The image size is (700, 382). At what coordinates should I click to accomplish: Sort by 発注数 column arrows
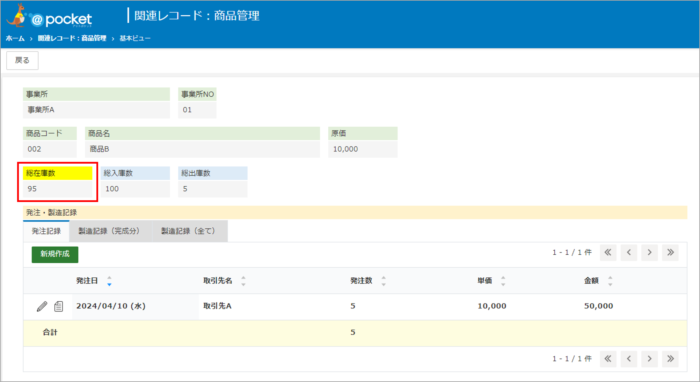(x=383, y=281)
